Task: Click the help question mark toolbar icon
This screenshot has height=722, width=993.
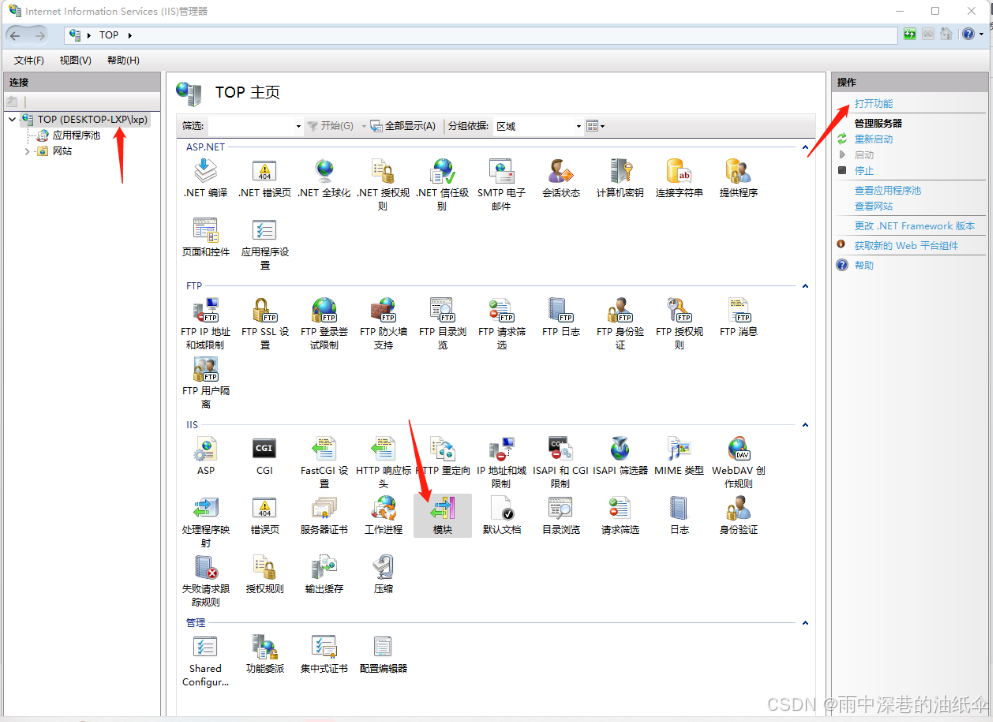Action: click(x=968, y=34)
